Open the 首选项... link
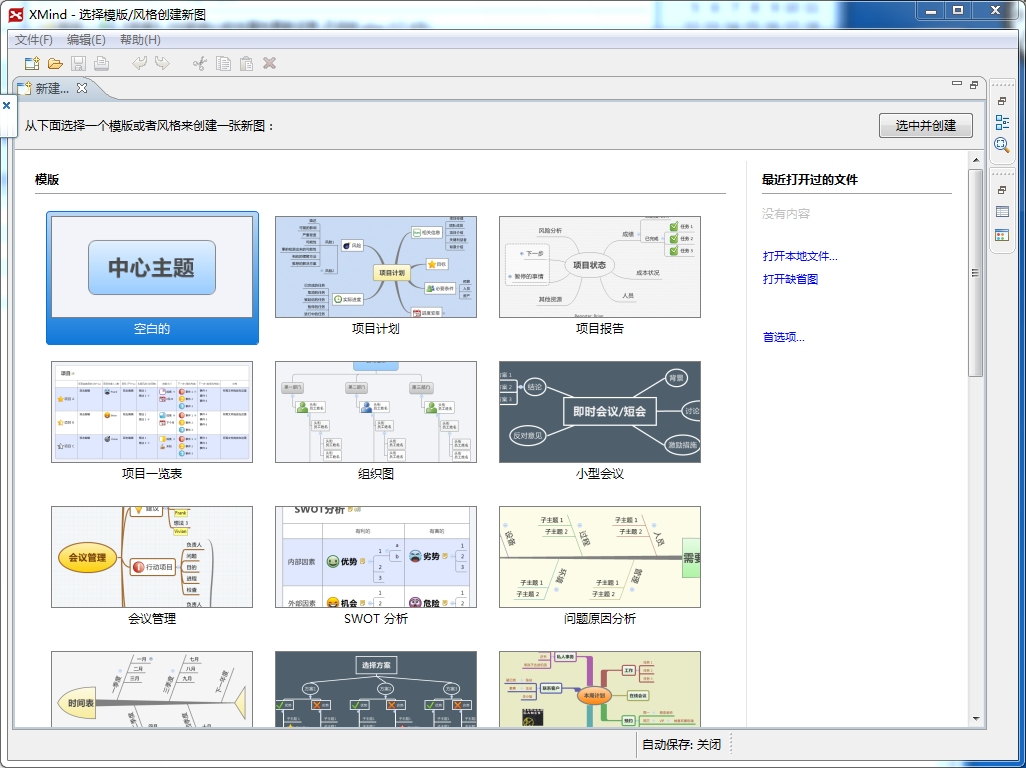Viewport: 1026px width, 768px height. pos(784,338)
